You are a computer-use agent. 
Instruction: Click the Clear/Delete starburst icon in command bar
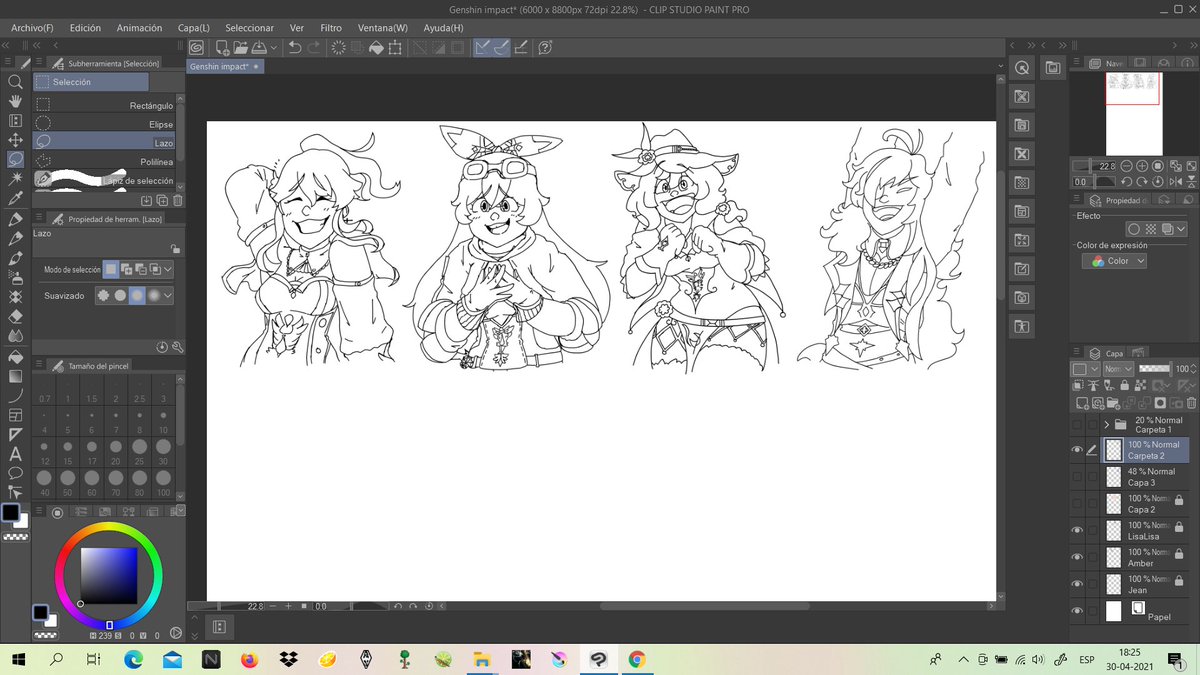point(339,47)
